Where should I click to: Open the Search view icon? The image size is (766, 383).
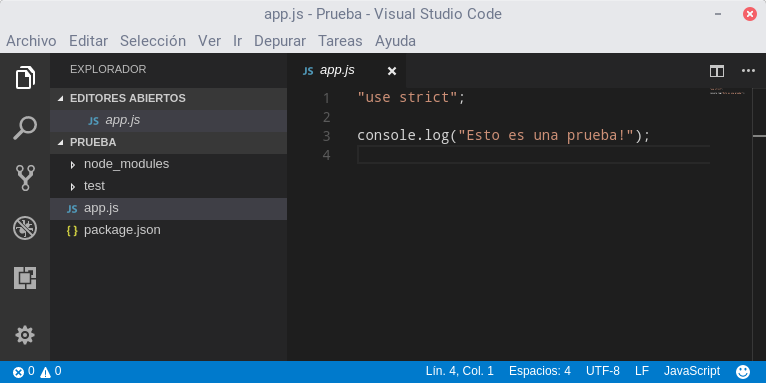[25, 128]
